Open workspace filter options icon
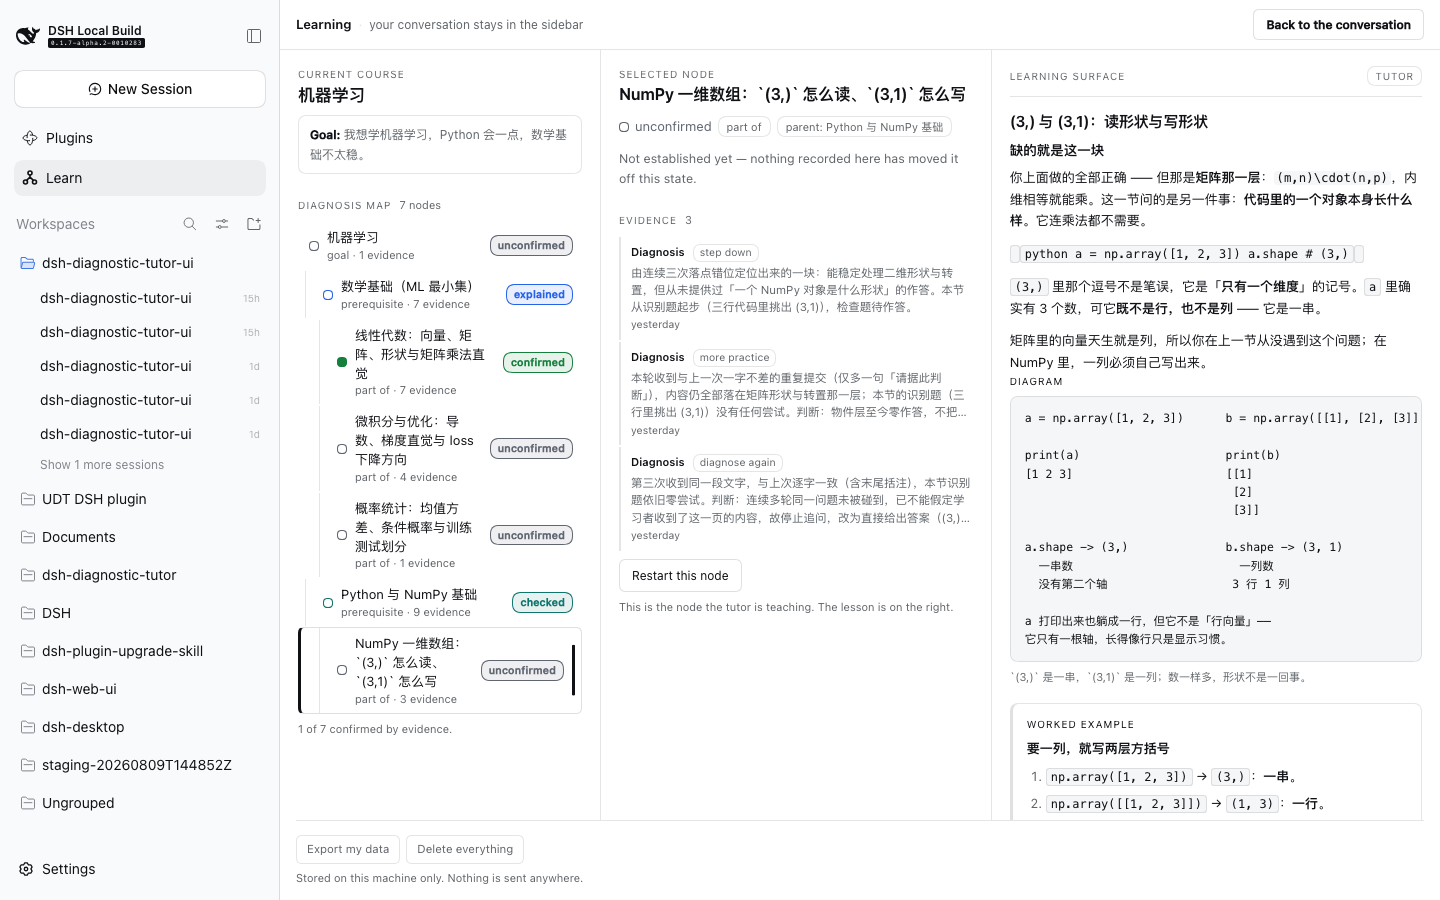 coord(222,224)
